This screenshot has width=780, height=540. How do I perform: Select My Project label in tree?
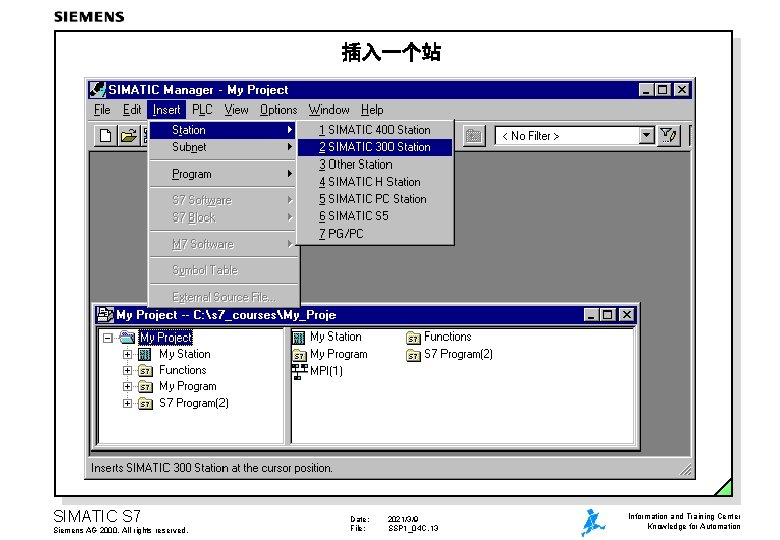(166, 338)
